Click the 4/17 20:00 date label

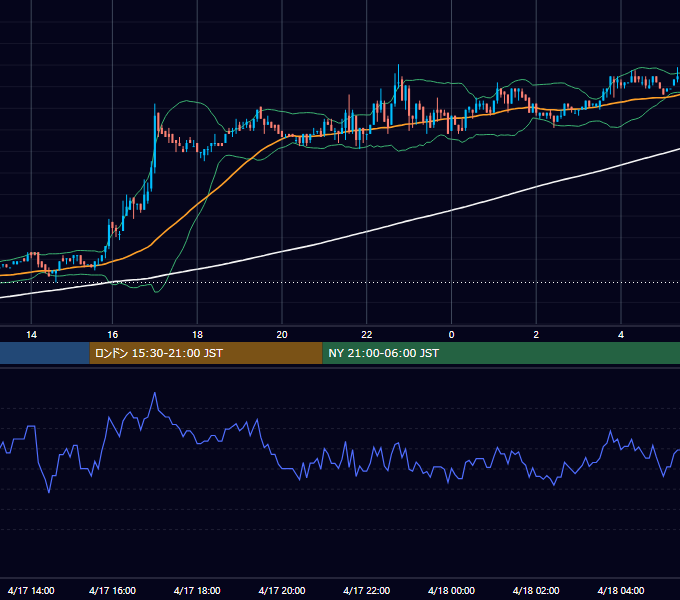pyautogui.click(x=282, y=590)
